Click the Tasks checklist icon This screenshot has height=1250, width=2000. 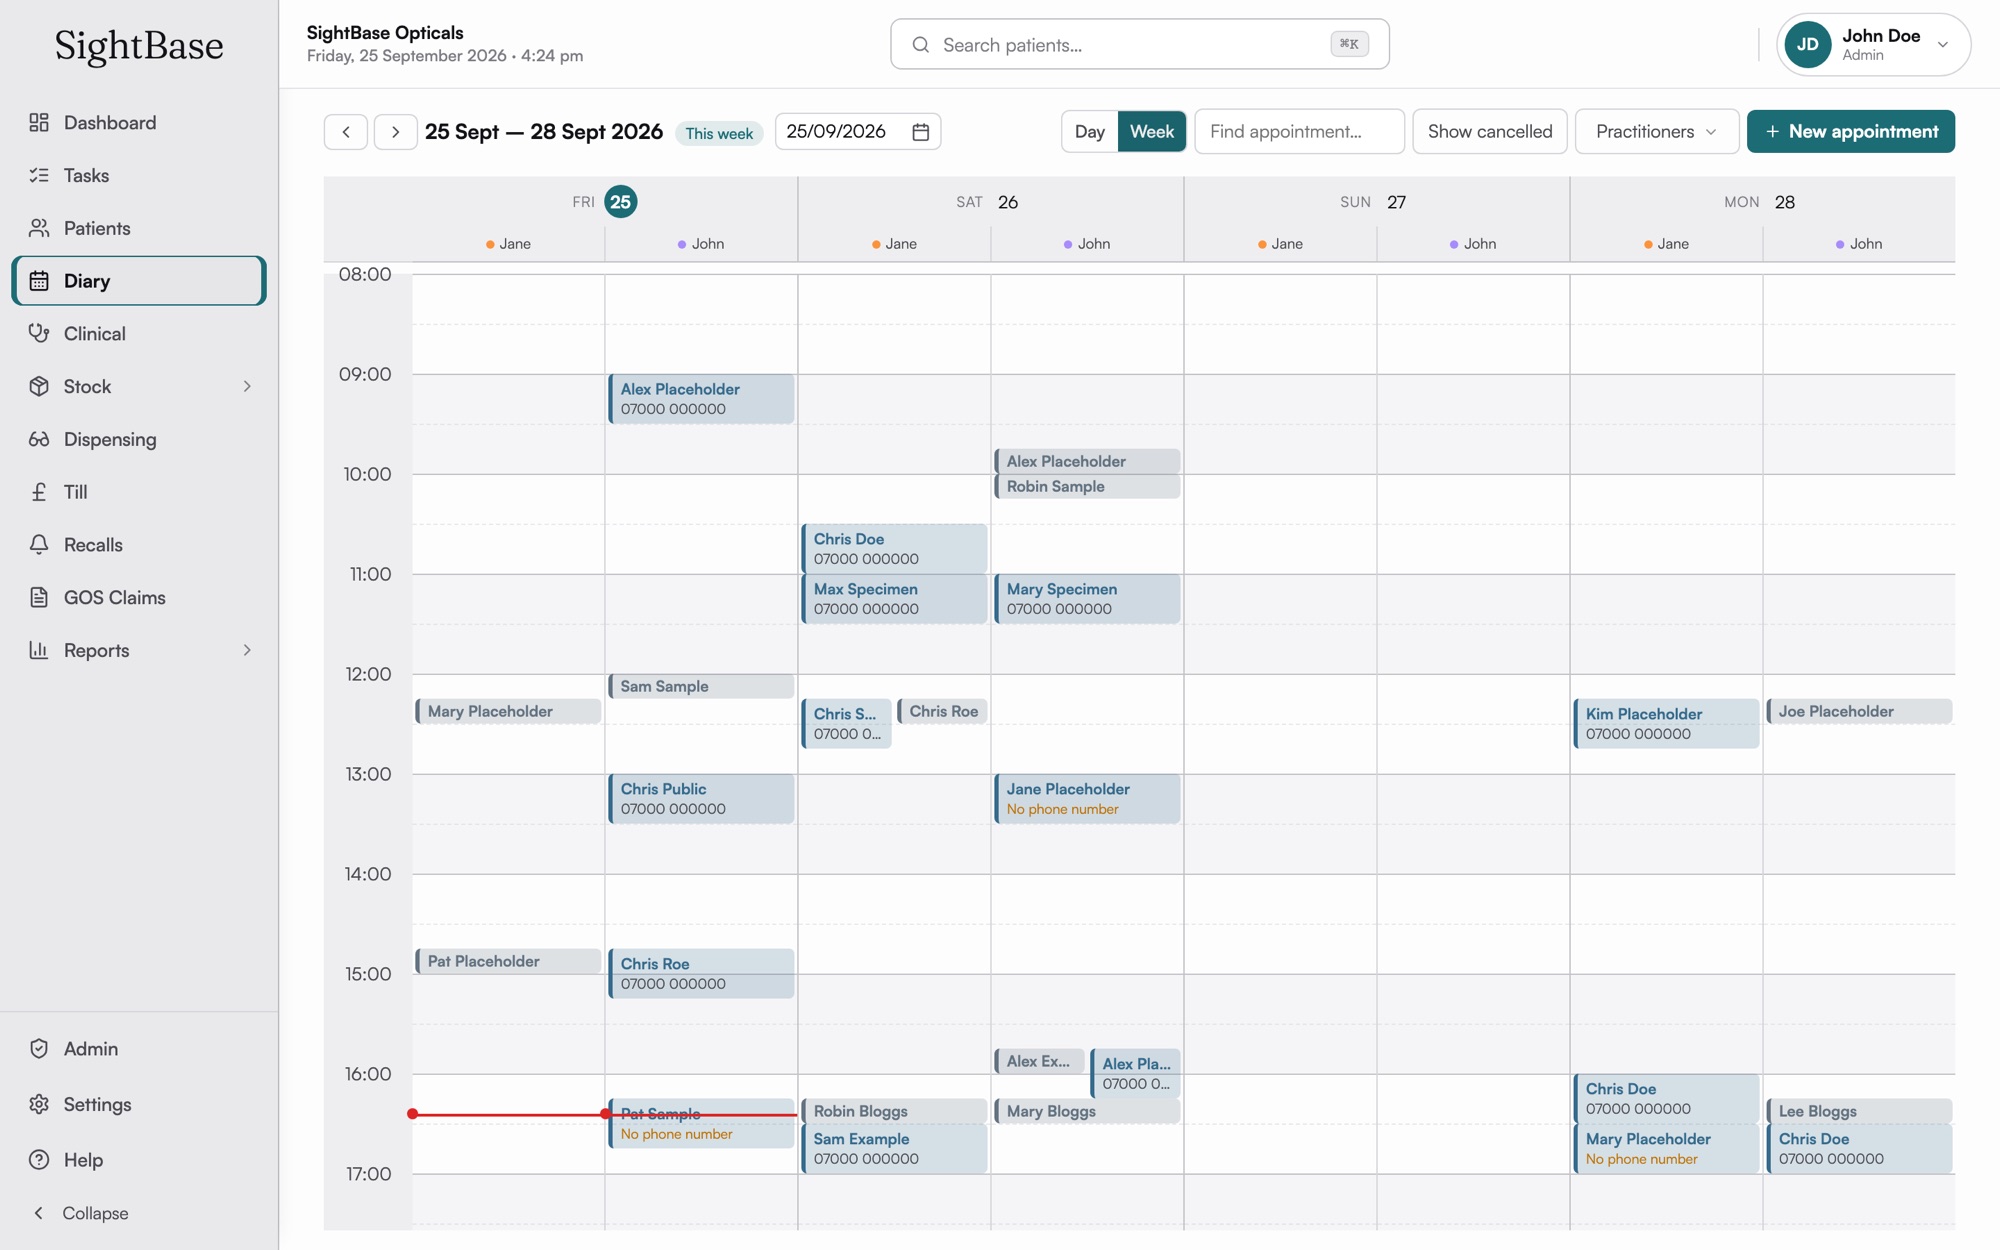(39, 175)
